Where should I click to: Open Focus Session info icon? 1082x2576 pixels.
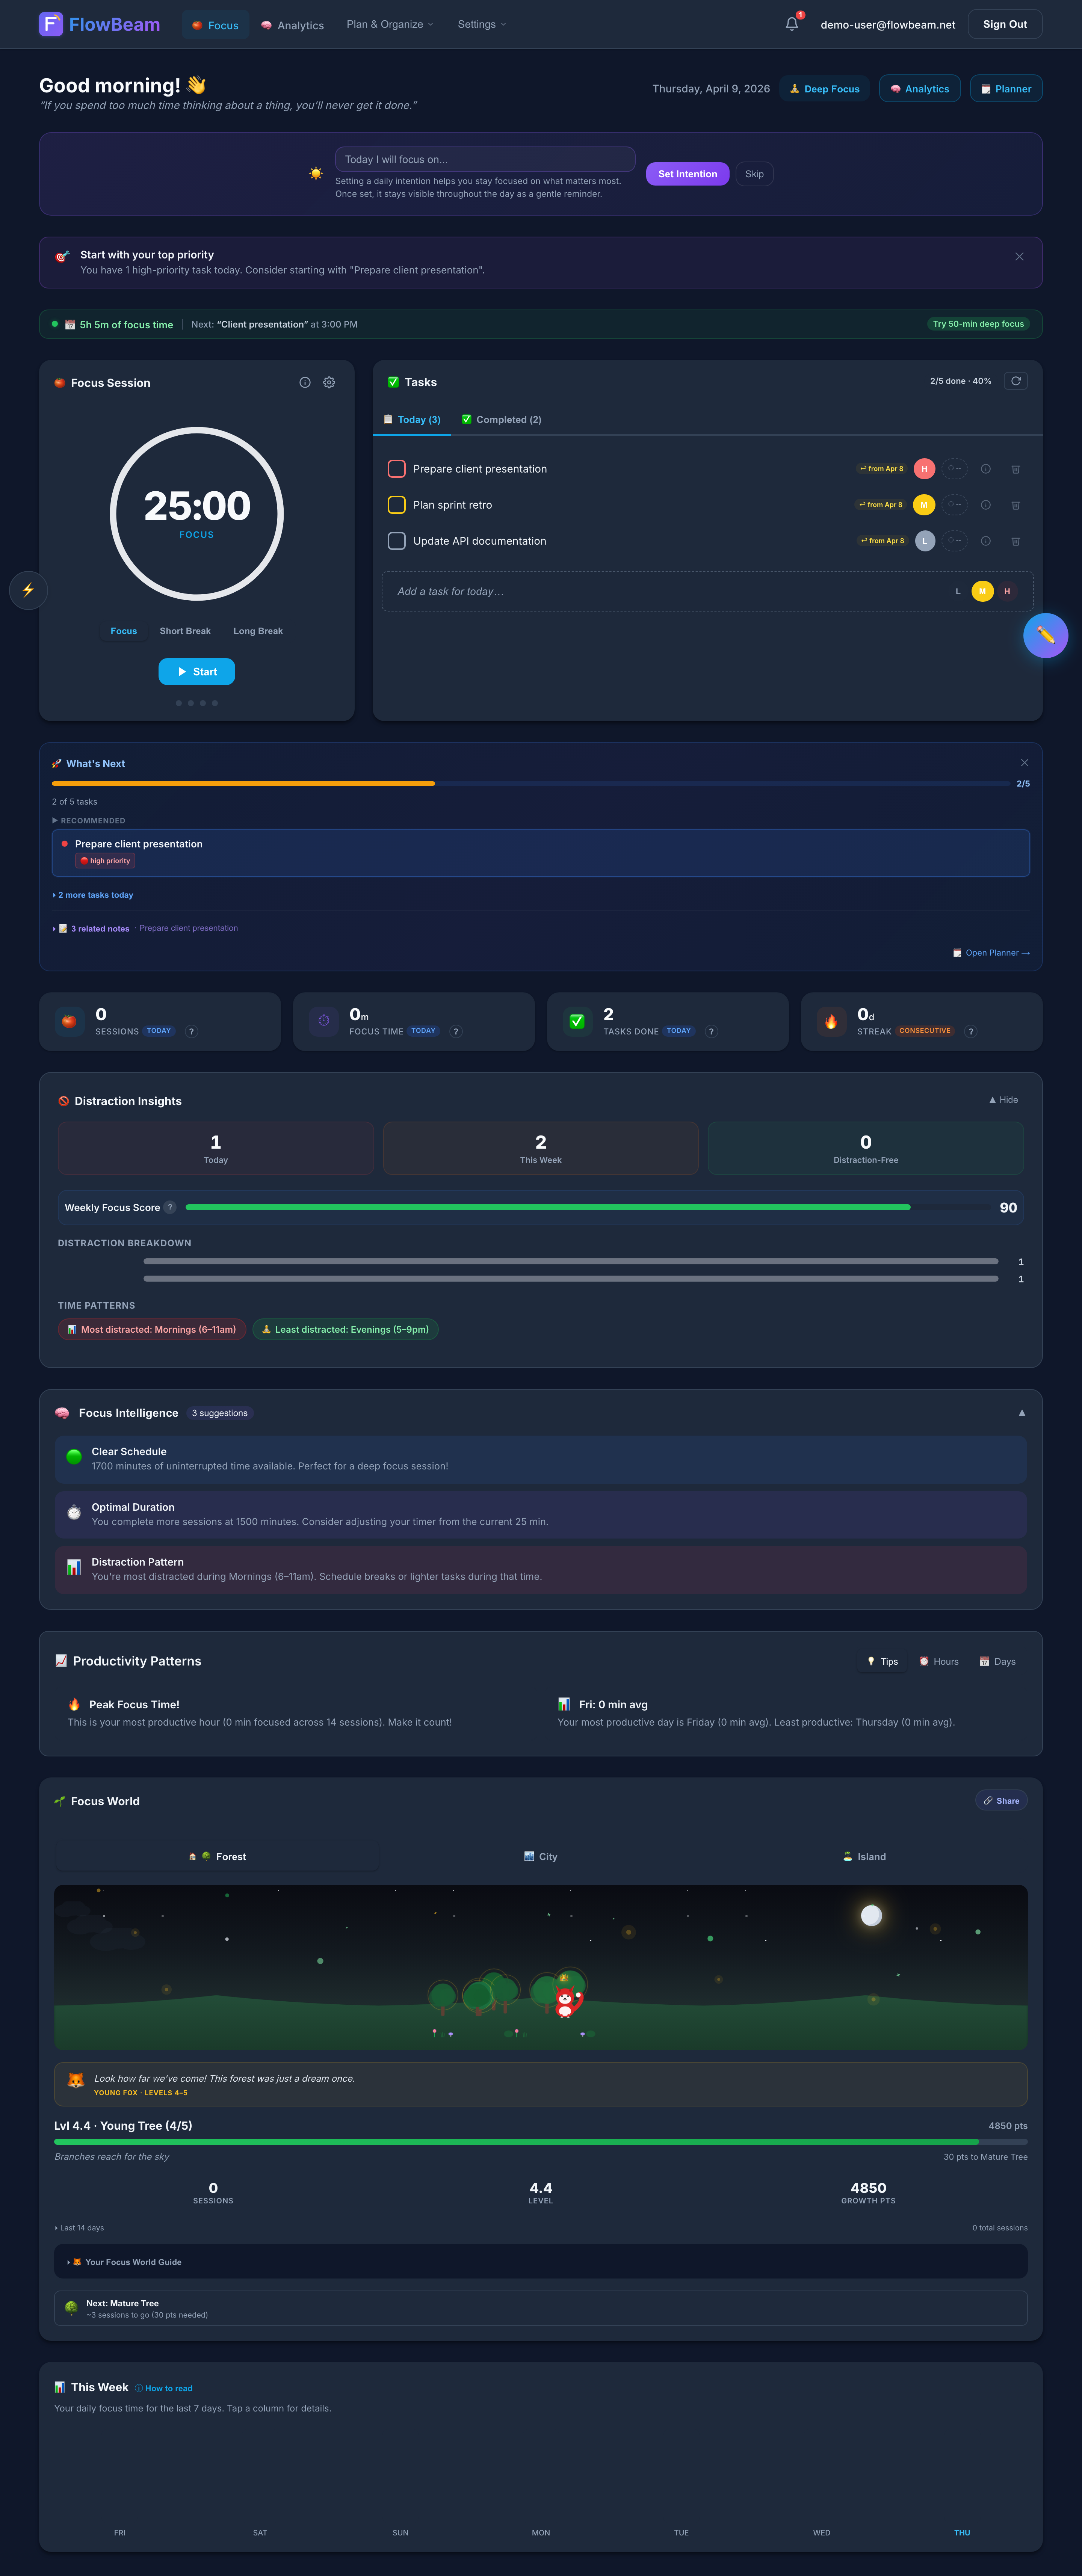[x=305, y=382]
